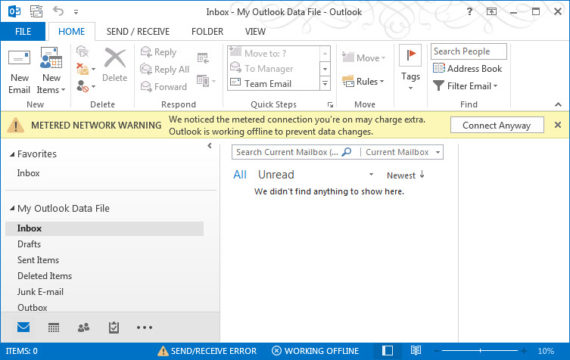Click the WORKING OFFLINE status indicator
This screenshot has height=360, width=570.
315,351
